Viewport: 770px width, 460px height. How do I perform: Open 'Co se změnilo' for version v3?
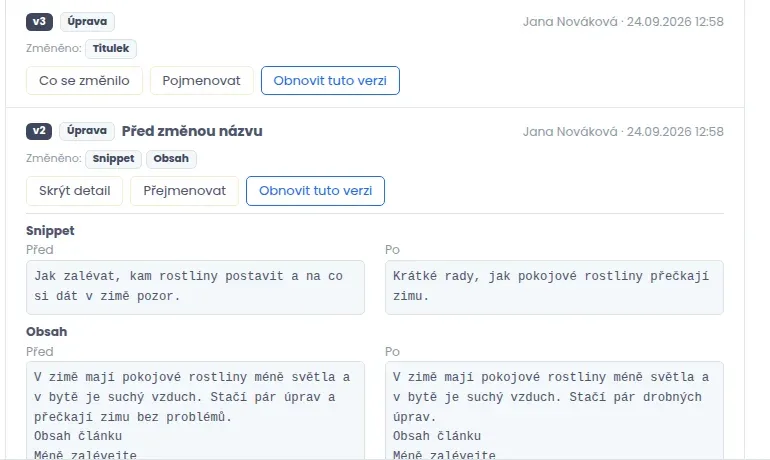tap(84, 81)
